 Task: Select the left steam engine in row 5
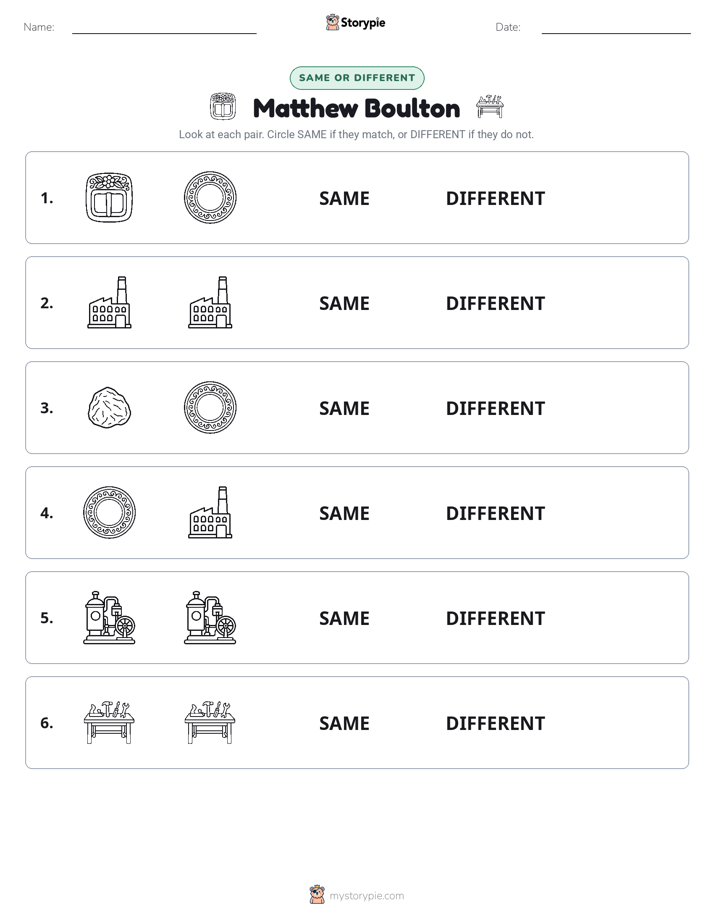(109, 618)
